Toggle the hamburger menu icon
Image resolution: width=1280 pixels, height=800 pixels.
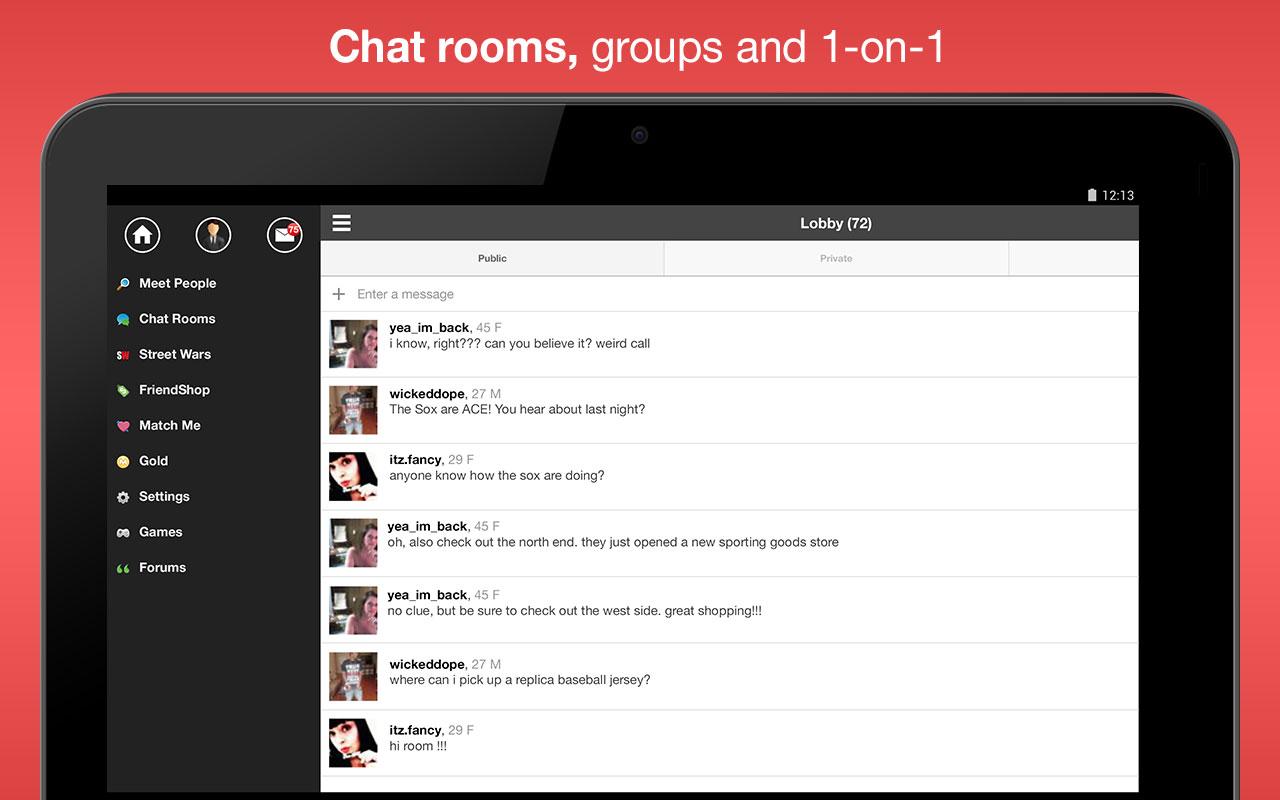pyautogui.click(x=342, y=223)
